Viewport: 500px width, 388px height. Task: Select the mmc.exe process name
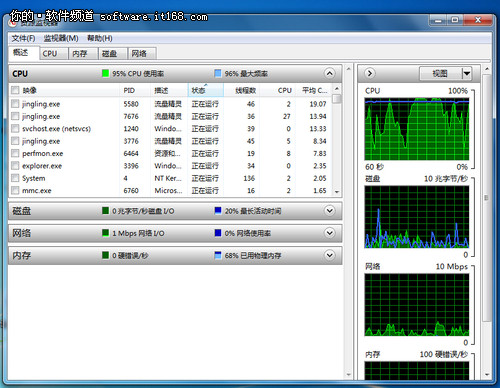point(37,191)
